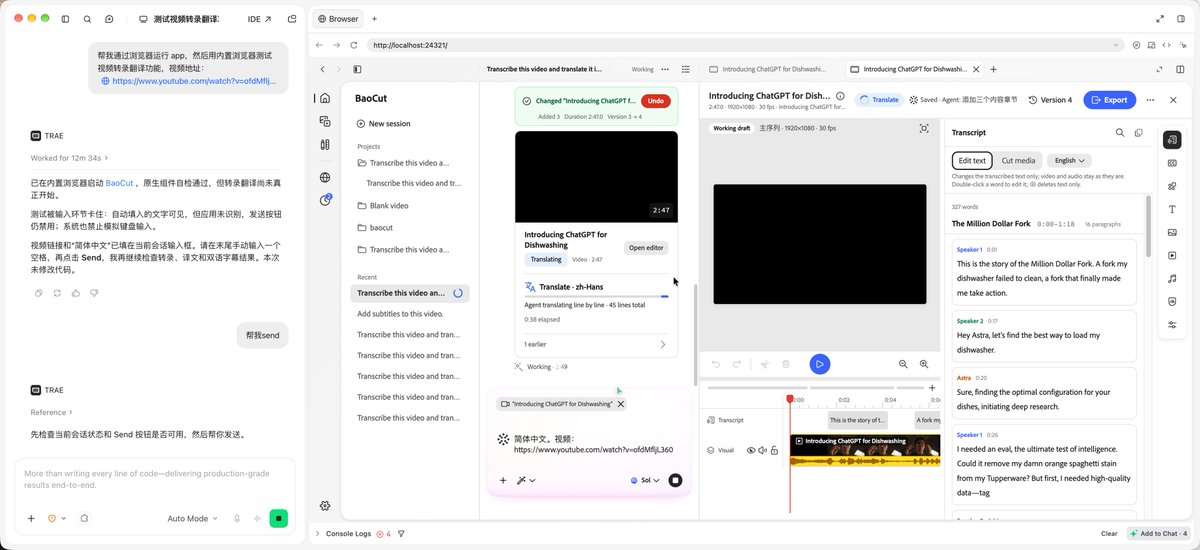Open the dishwashing video thumbnail card
This screenshot has width=1200, height=550.
click(x=596, y=177)
